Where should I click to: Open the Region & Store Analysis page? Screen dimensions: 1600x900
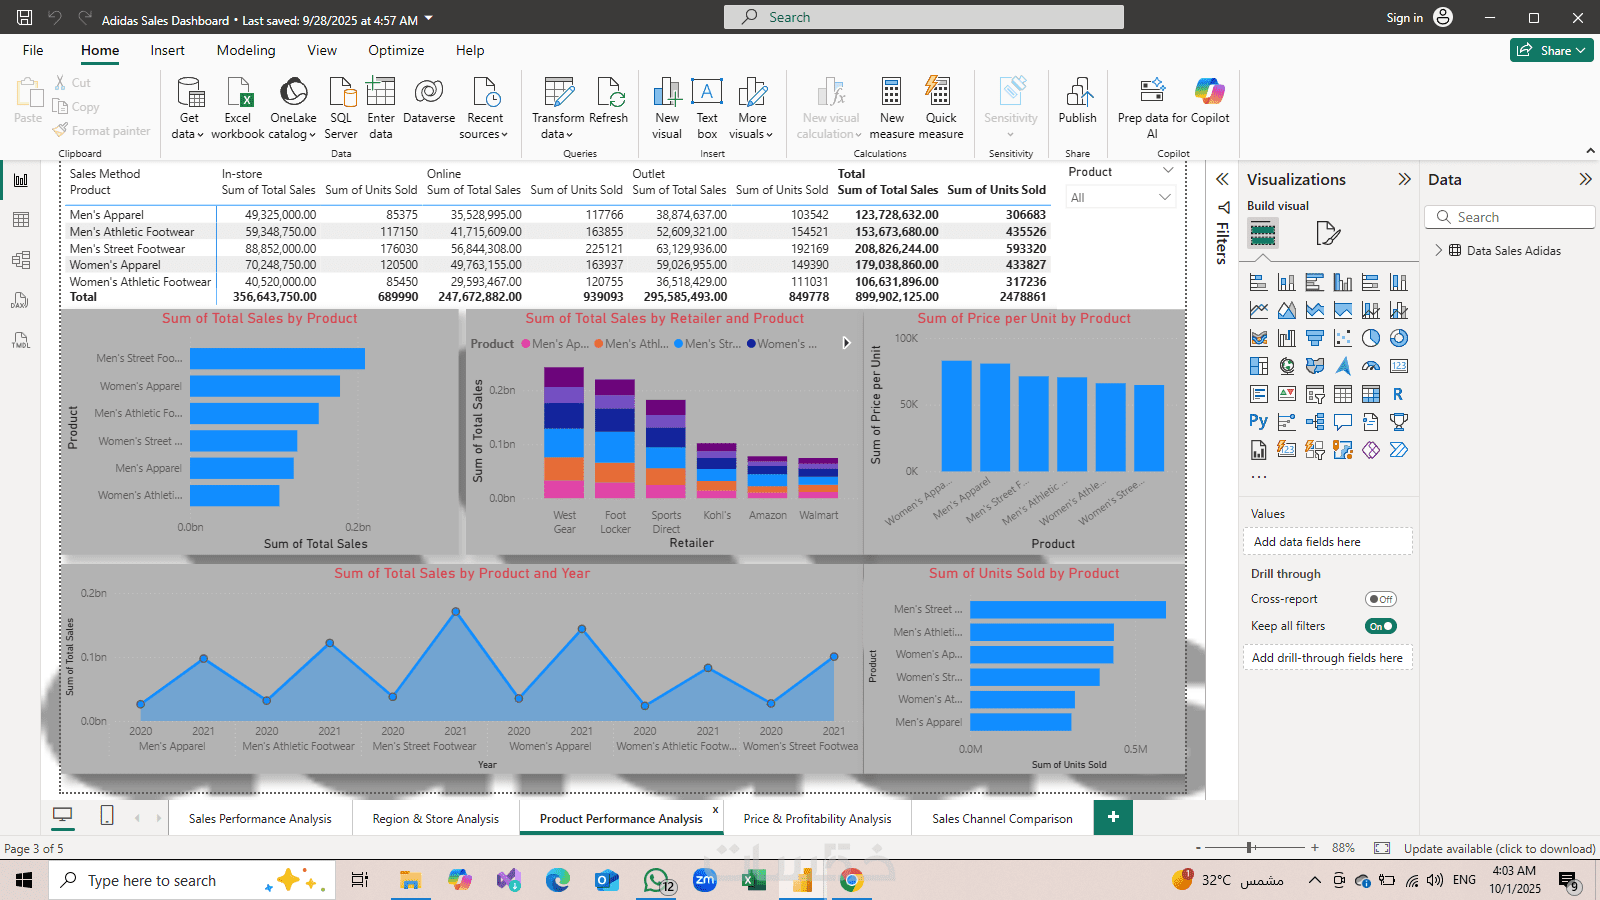click(435, 818)
